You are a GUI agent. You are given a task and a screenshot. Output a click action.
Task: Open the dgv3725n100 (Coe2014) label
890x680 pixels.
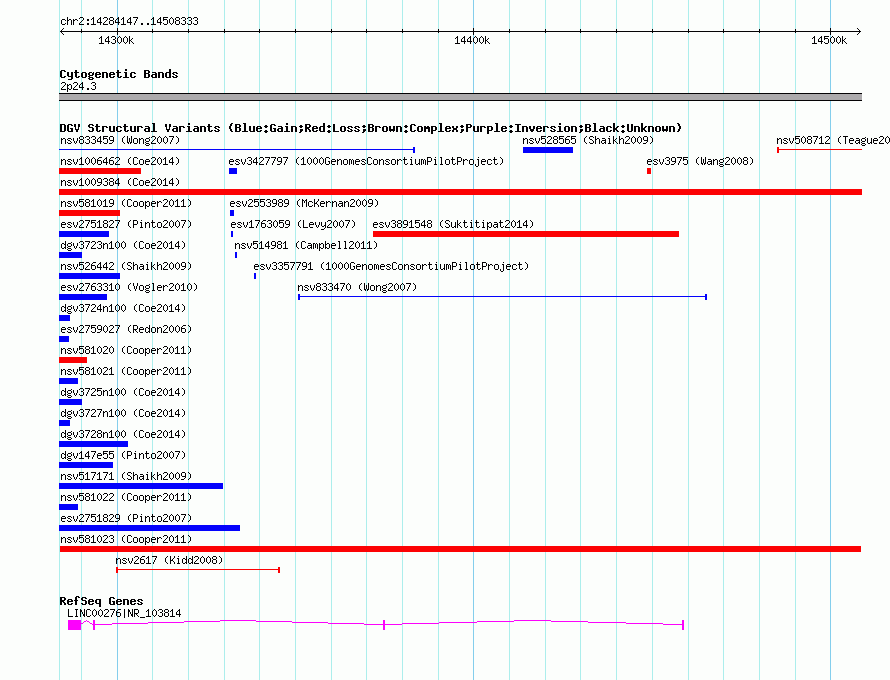[123, 392]
